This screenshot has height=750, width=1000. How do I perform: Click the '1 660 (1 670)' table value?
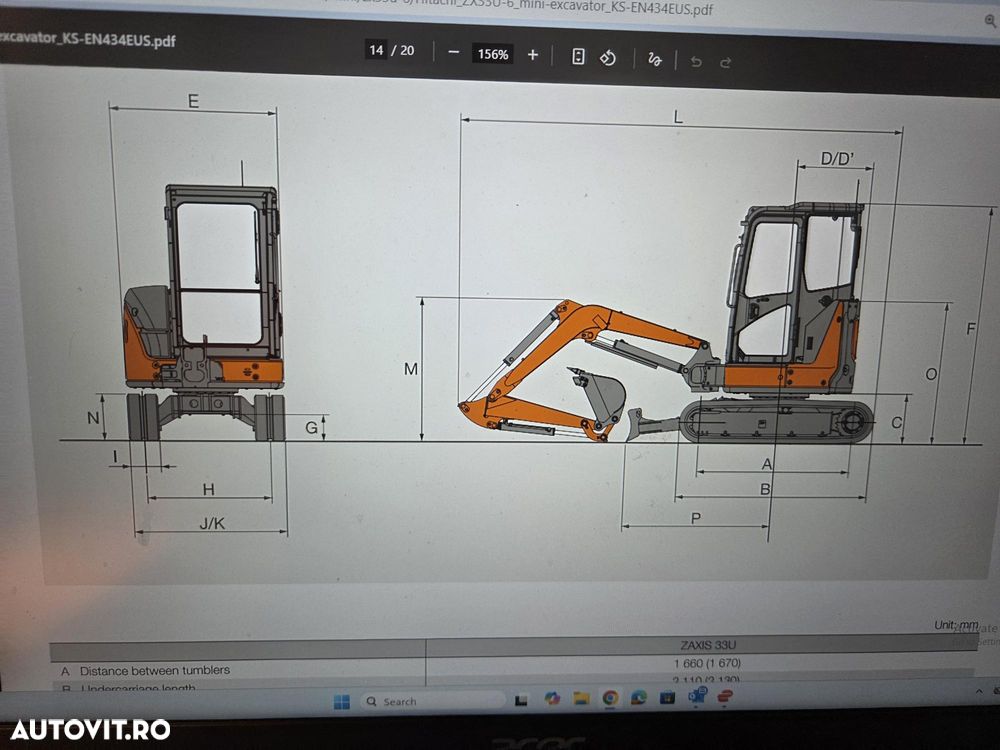point(707,663)
